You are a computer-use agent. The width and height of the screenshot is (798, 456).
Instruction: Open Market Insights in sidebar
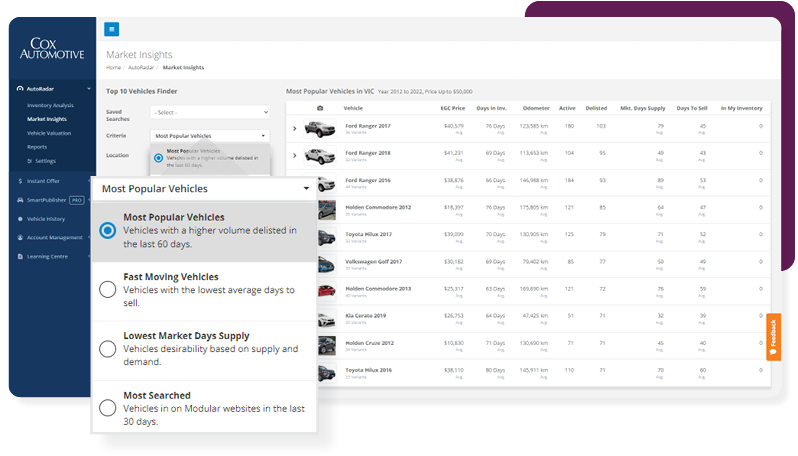click(x=47, y=119)
